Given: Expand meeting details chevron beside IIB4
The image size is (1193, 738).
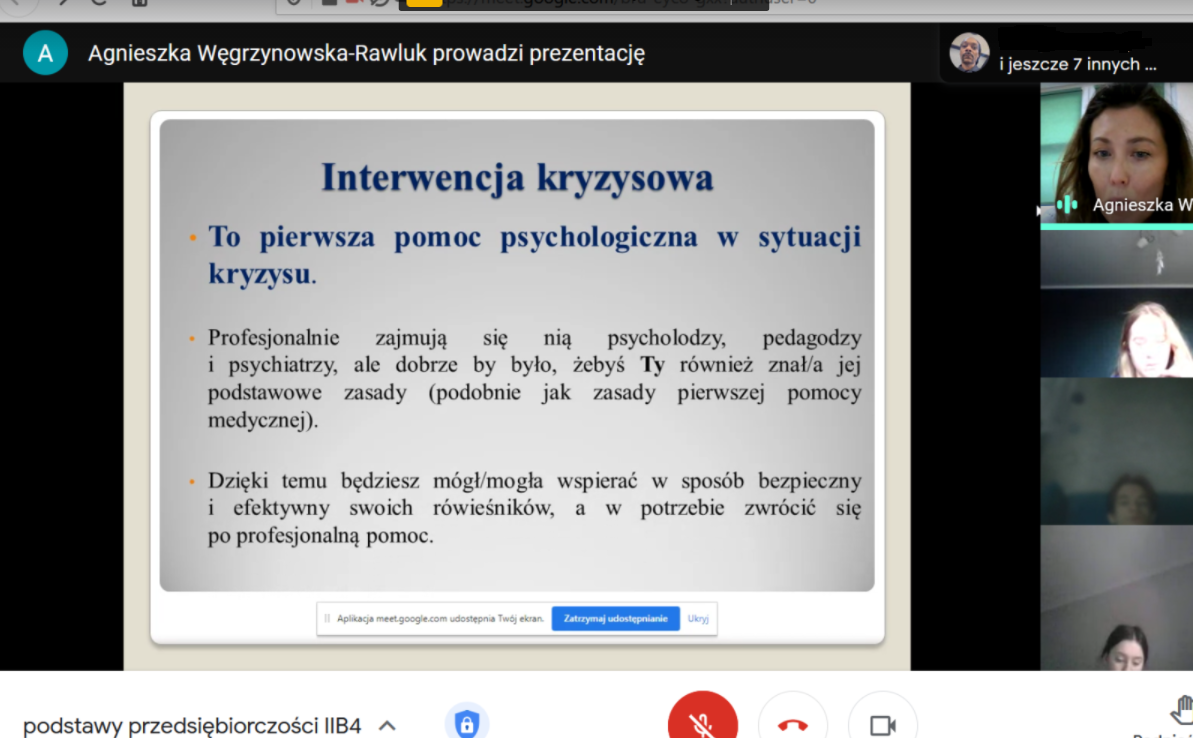Looking at the screenshot, I should click(387, 725).
